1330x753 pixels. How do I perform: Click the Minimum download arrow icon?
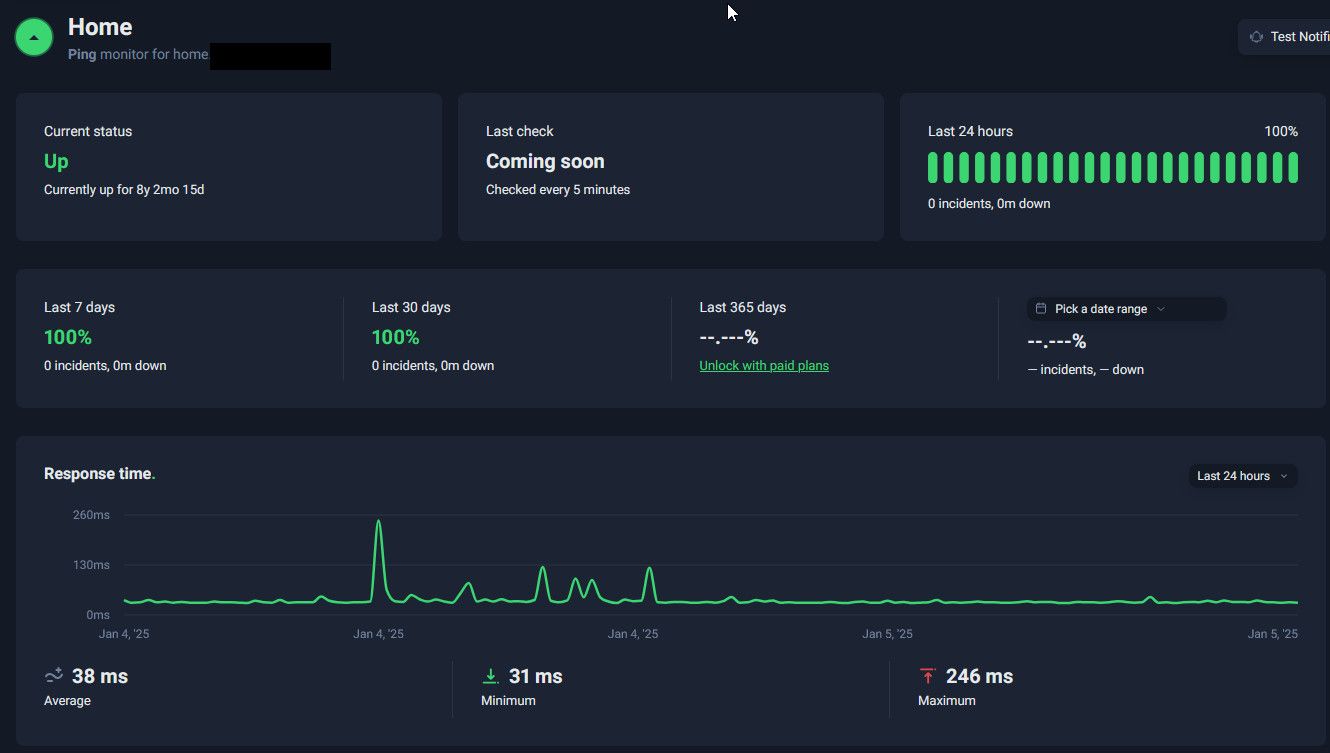(490, 676)
